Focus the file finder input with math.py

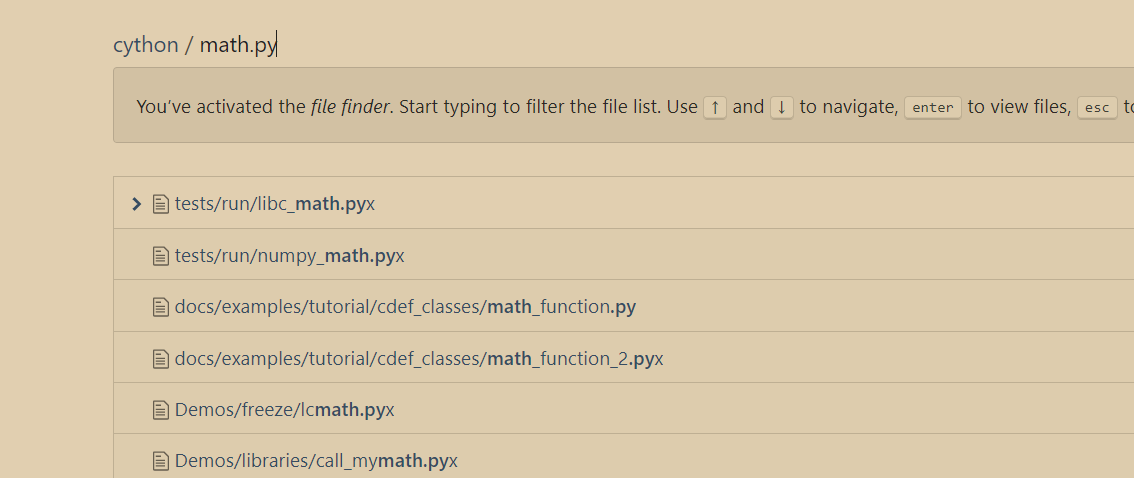238,45
